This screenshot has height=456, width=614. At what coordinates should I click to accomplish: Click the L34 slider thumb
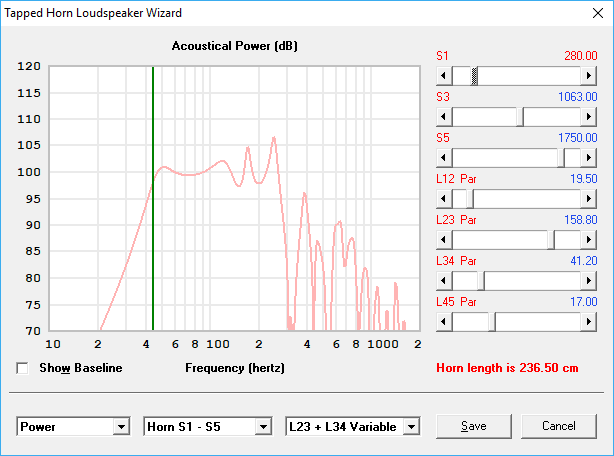(481, 281)
